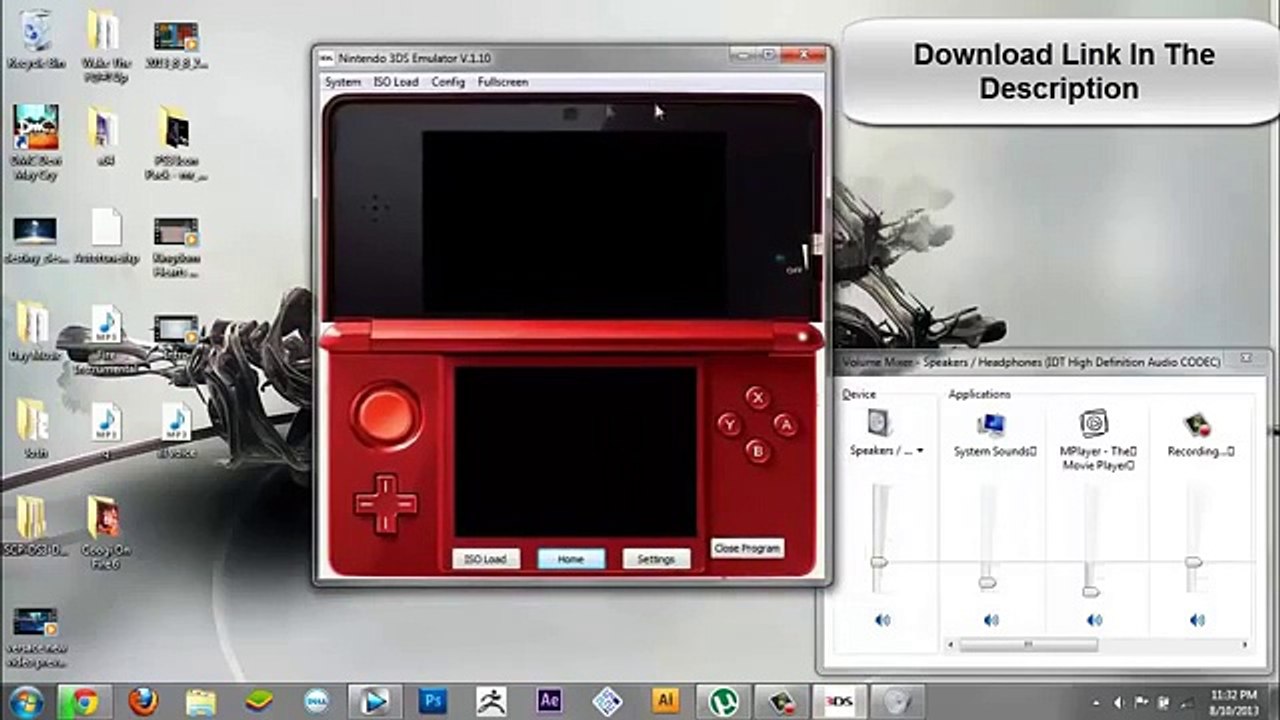Mute the System Sounds speaker icon
The image size is (1280, 720).
click(990, 620)
